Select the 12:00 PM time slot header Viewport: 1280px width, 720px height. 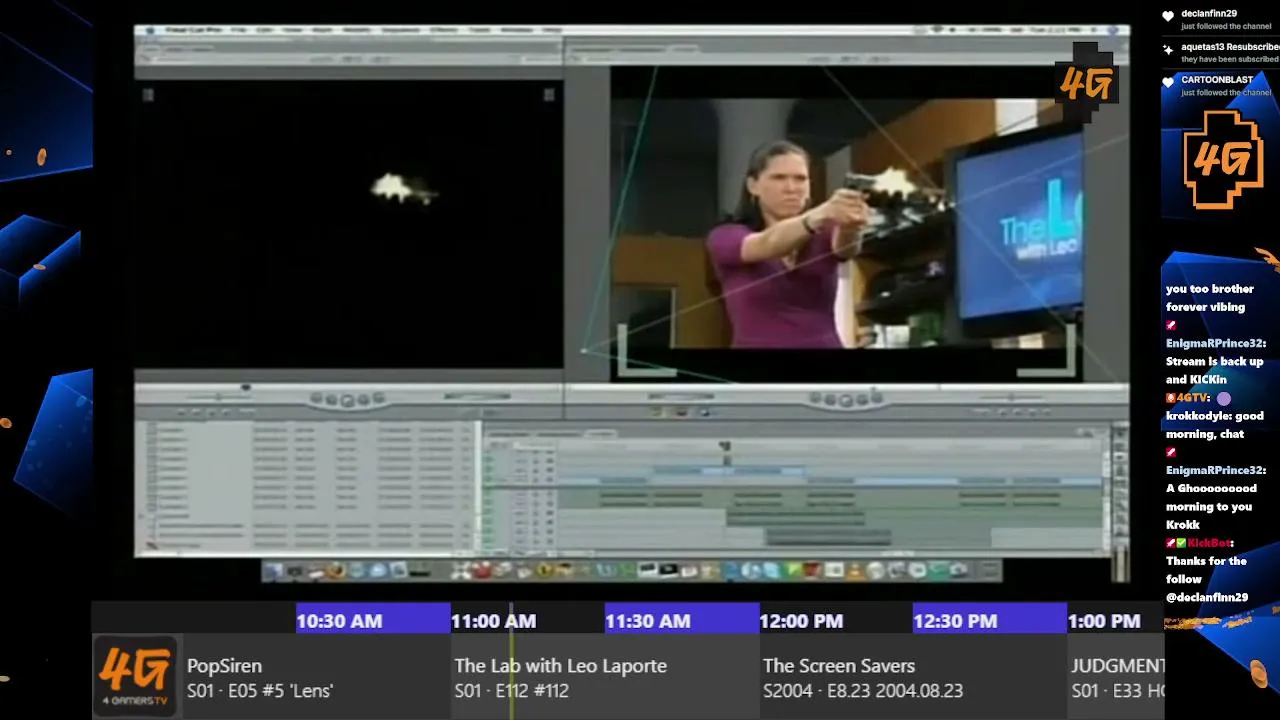tap(836, 620)
